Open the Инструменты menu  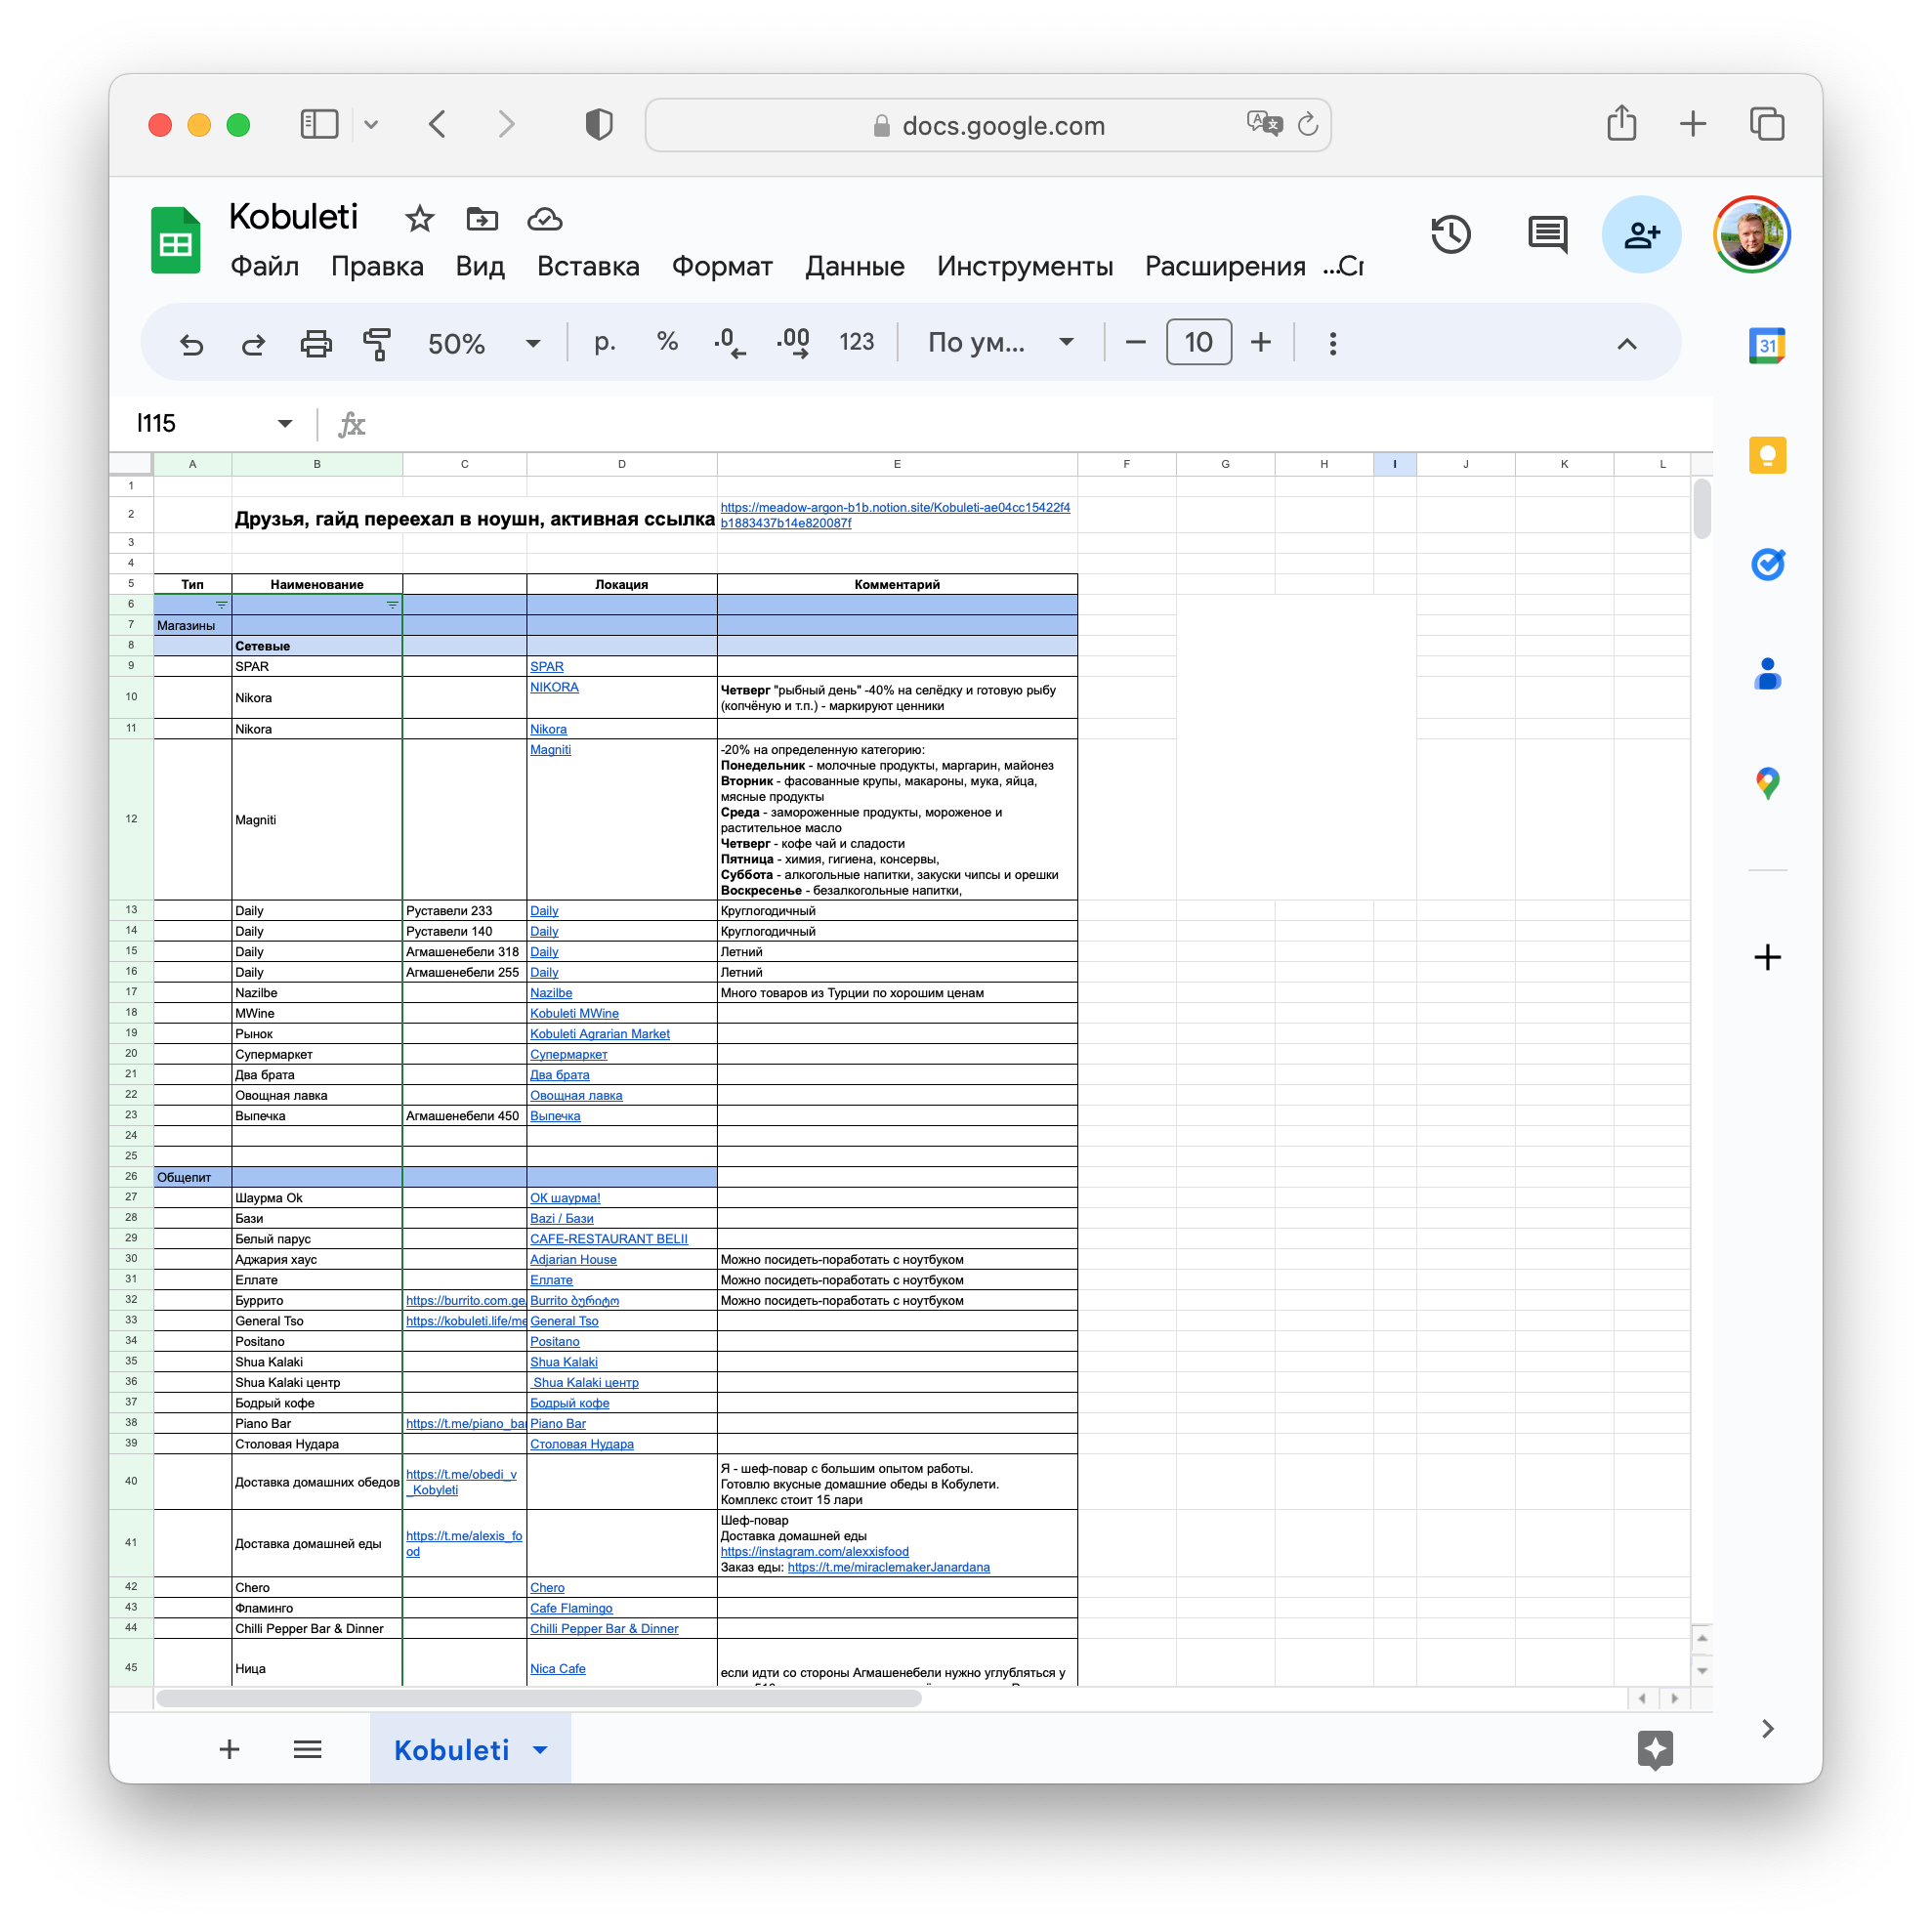(1025, 266)
